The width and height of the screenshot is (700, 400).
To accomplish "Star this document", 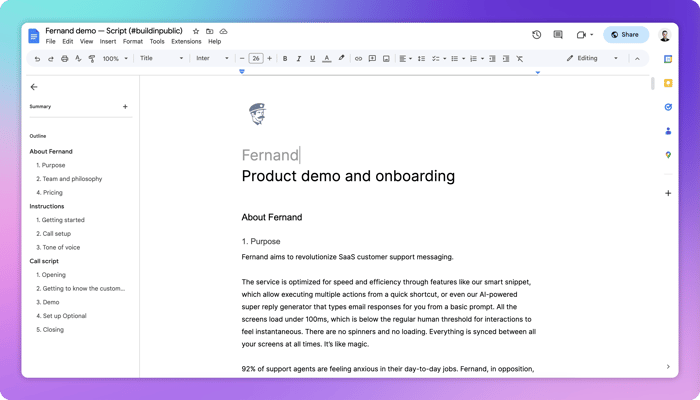I will tap(196, 31).
